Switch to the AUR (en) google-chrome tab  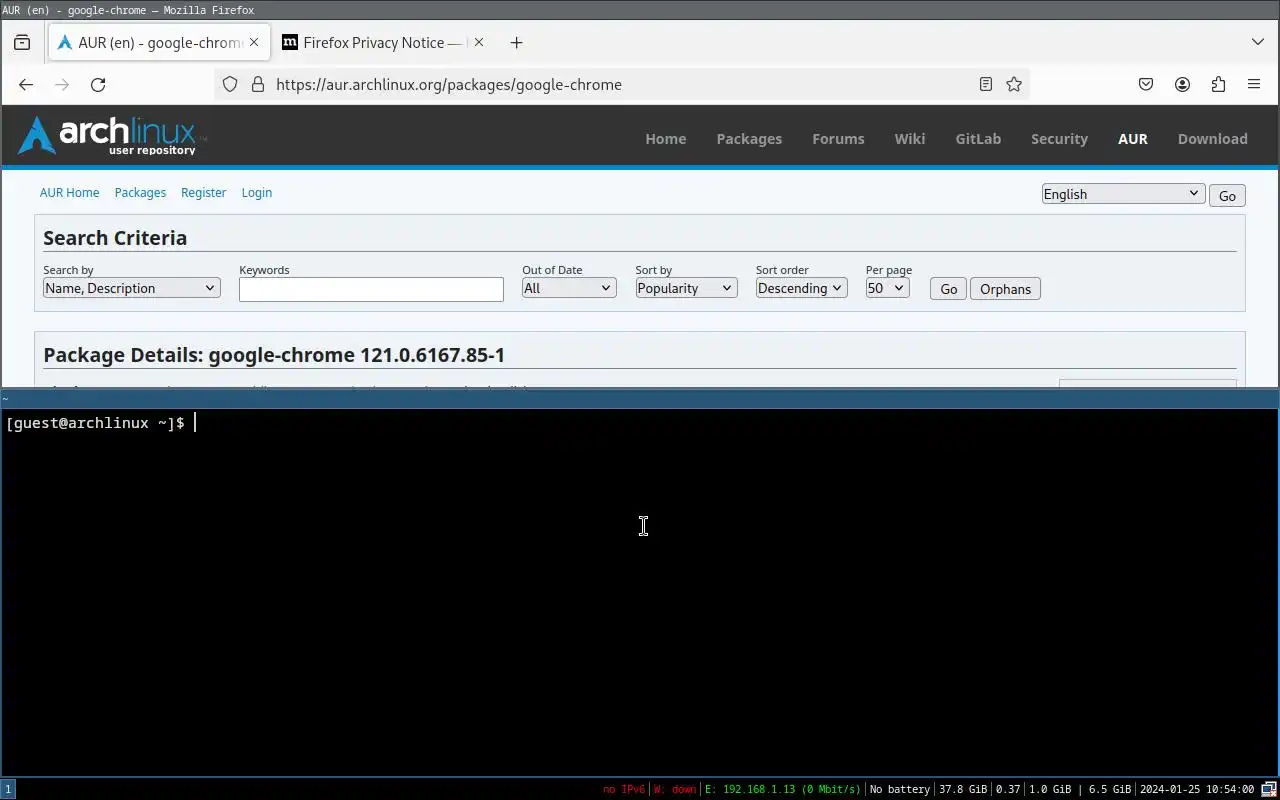pos(158,43)
